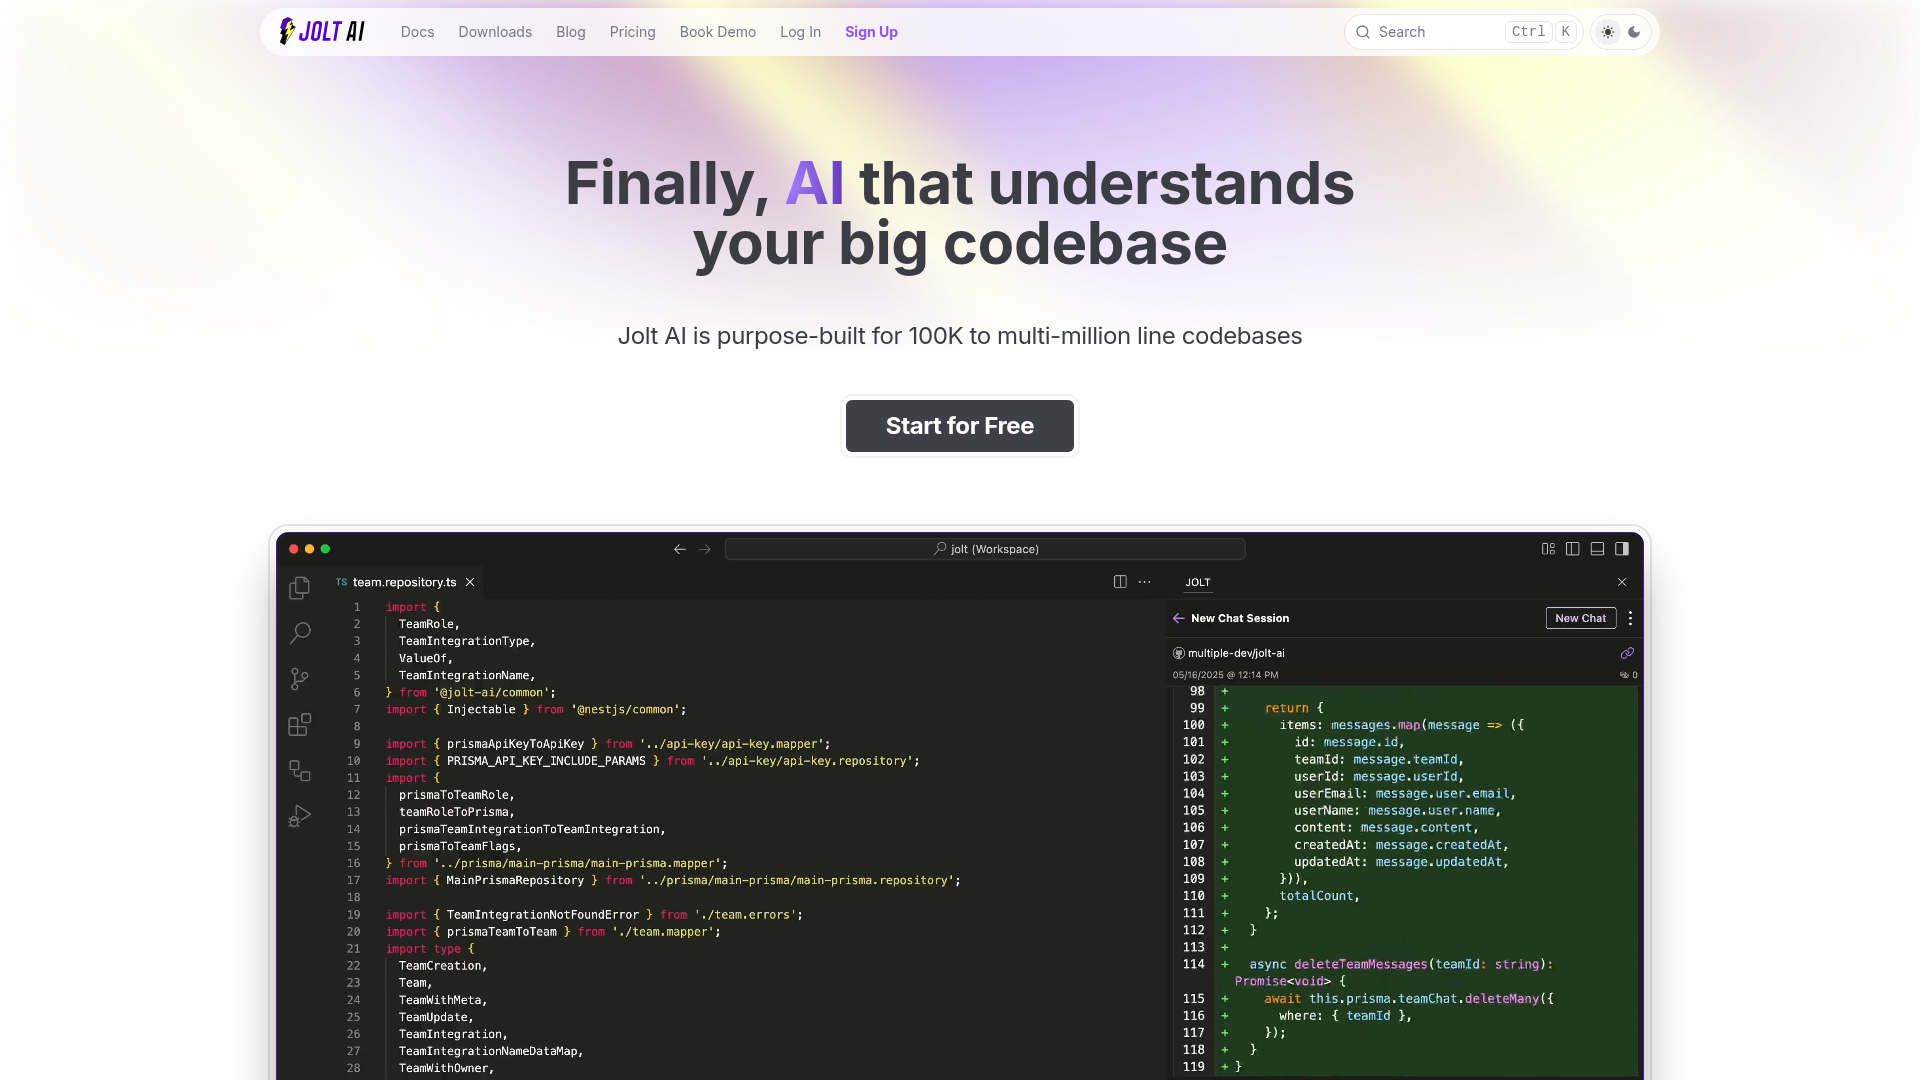This screenshot has height=1080, width=1920.
Task: Switch to dark theme moon icon
Action: coord(1634,32)
